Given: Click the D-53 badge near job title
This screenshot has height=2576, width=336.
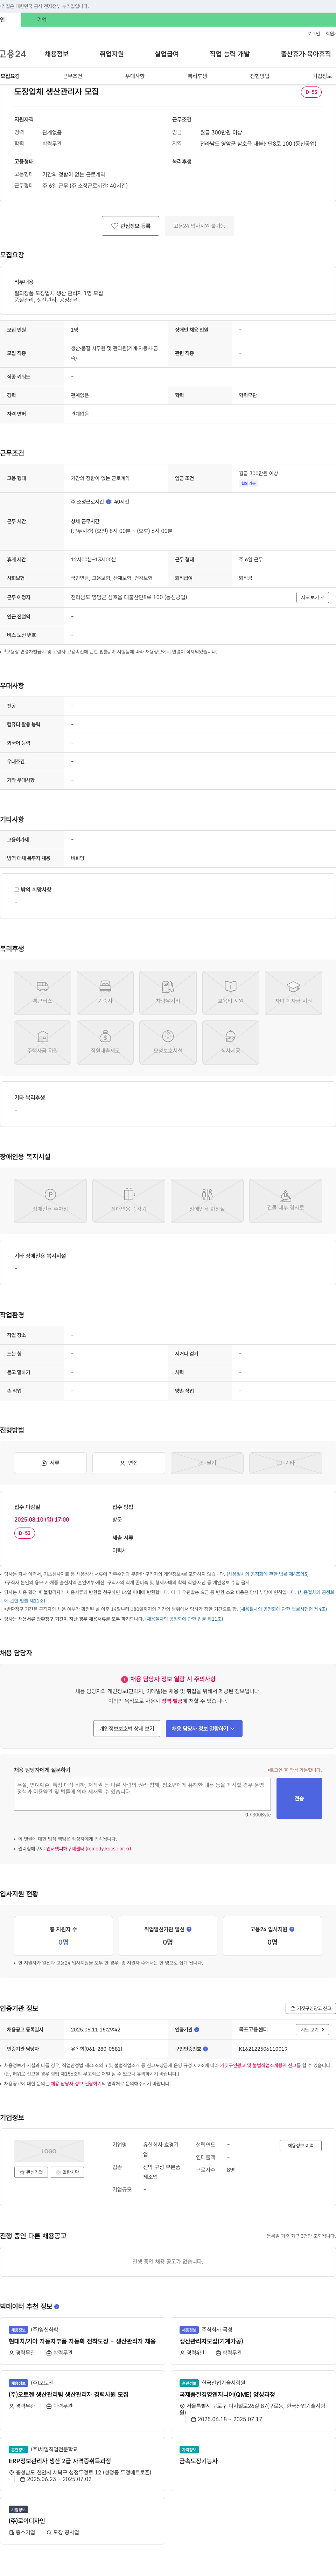Looking at the screenshot, I should (311, 92).
